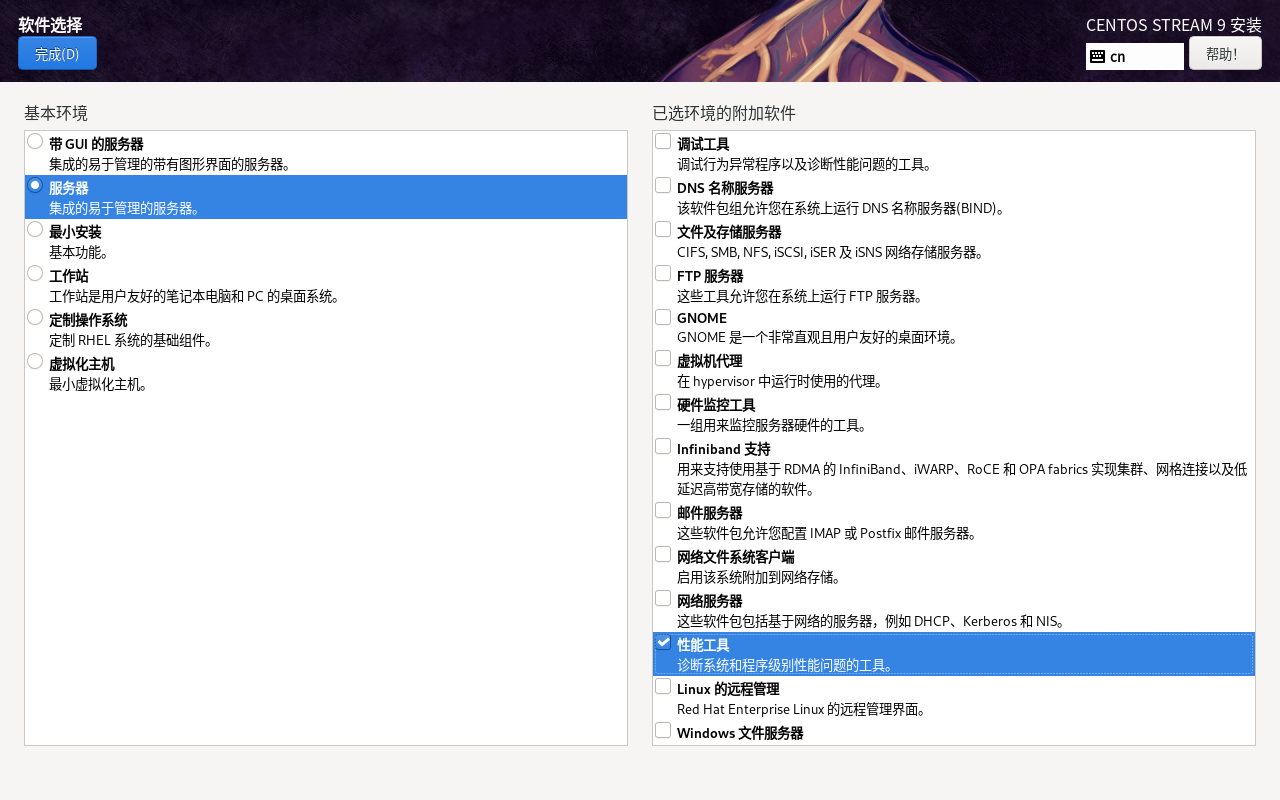Click the text 定制 RHEL 系统的基础组件。
1280x800 pixels.
click(132, 340)
